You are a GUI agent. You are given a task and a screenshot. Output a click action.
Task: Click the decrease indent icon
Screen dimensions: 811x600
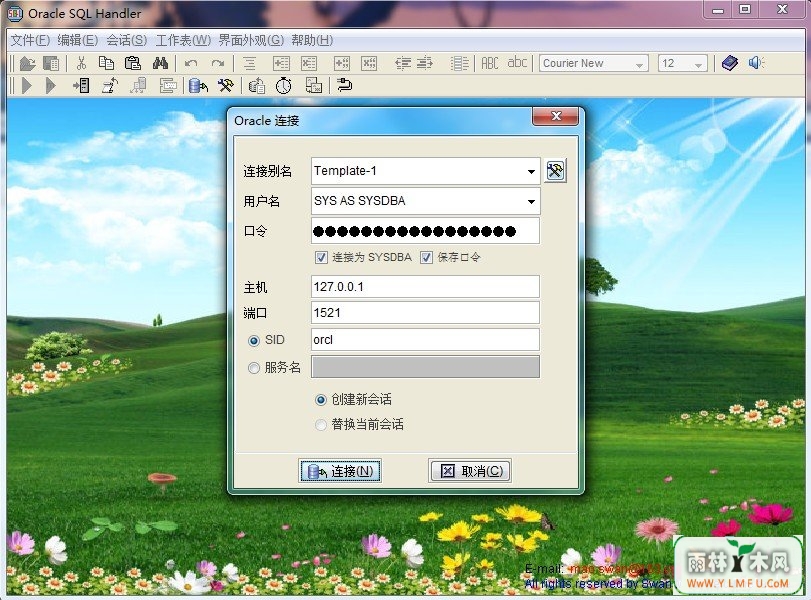click(403, 63)
